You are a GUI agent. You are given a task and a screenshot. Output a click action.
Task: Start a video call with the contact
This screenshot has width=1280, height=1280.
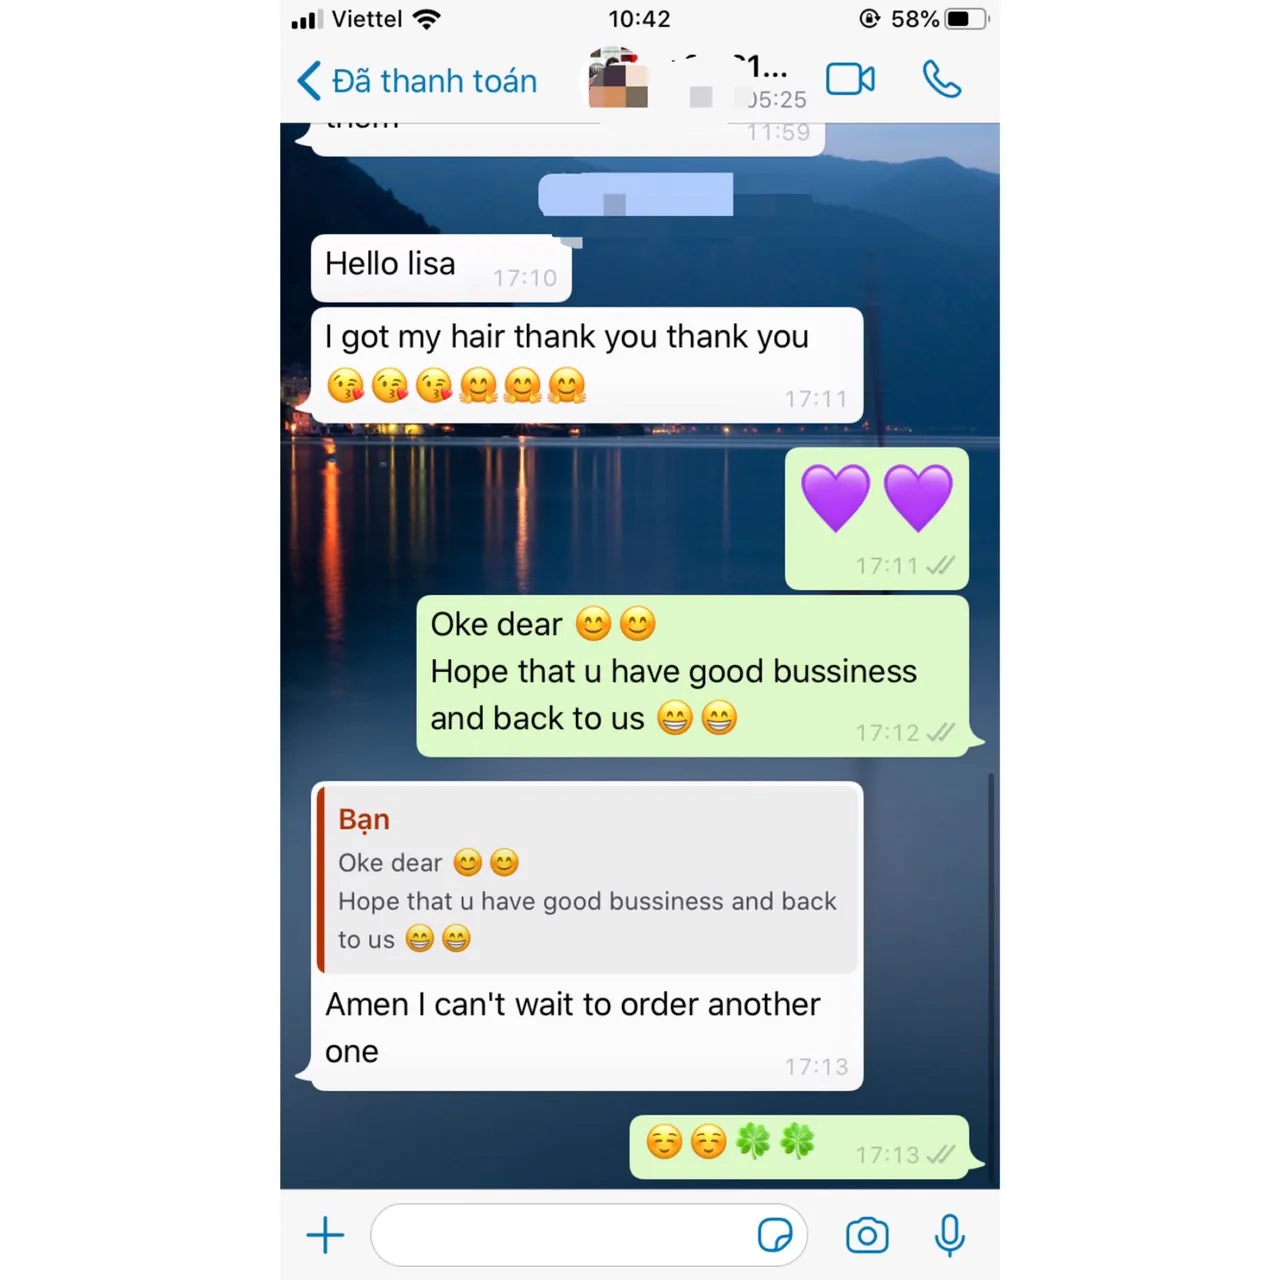pos(850,79)
